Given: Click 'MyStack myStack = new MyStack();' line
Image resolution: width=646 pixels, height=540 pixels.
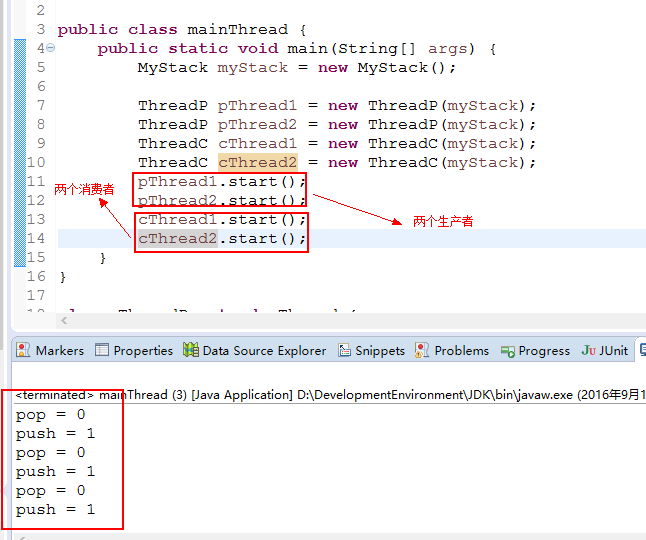Looking at the screenshot, I should 297,68.
